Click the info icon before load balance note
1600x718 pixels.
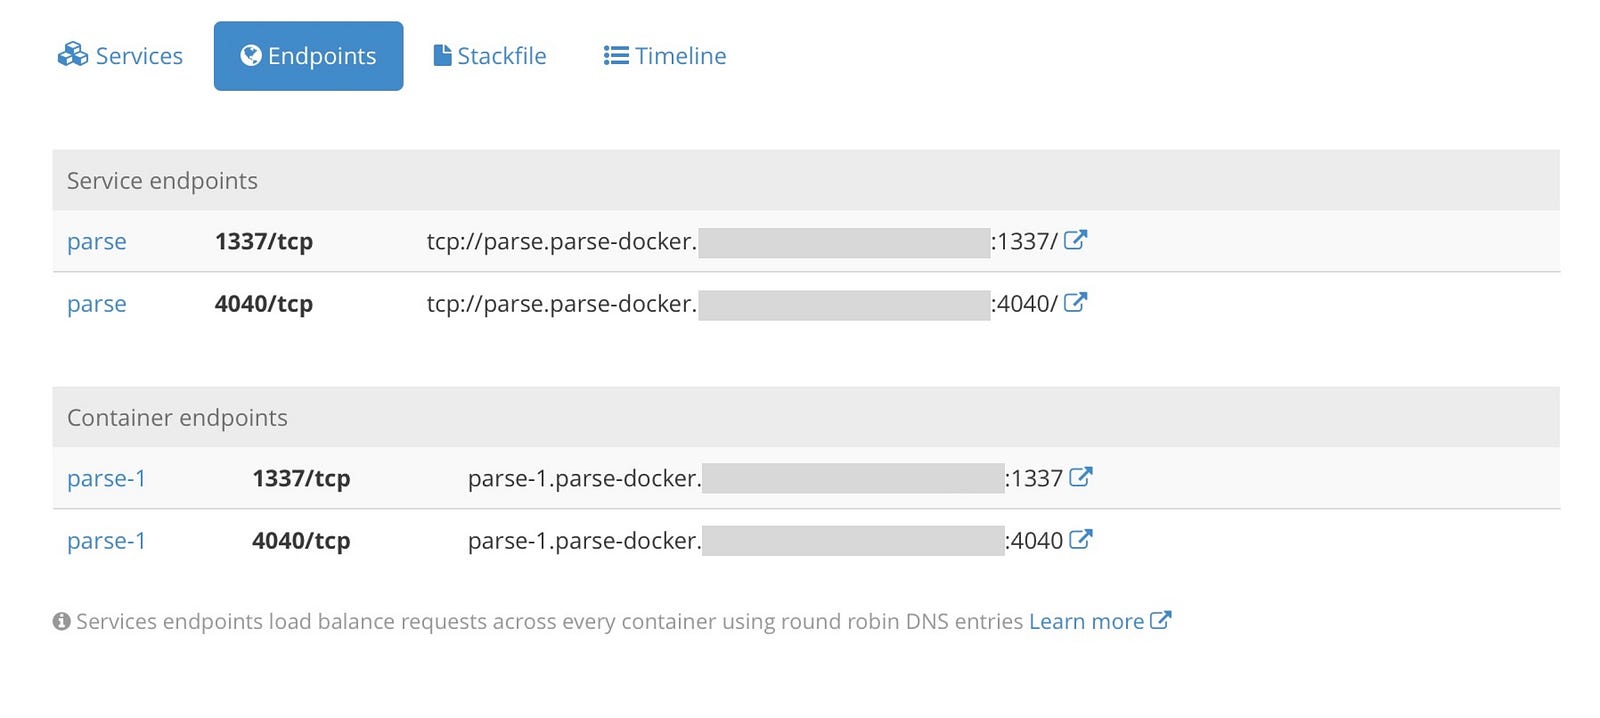[x=61, y=621]
